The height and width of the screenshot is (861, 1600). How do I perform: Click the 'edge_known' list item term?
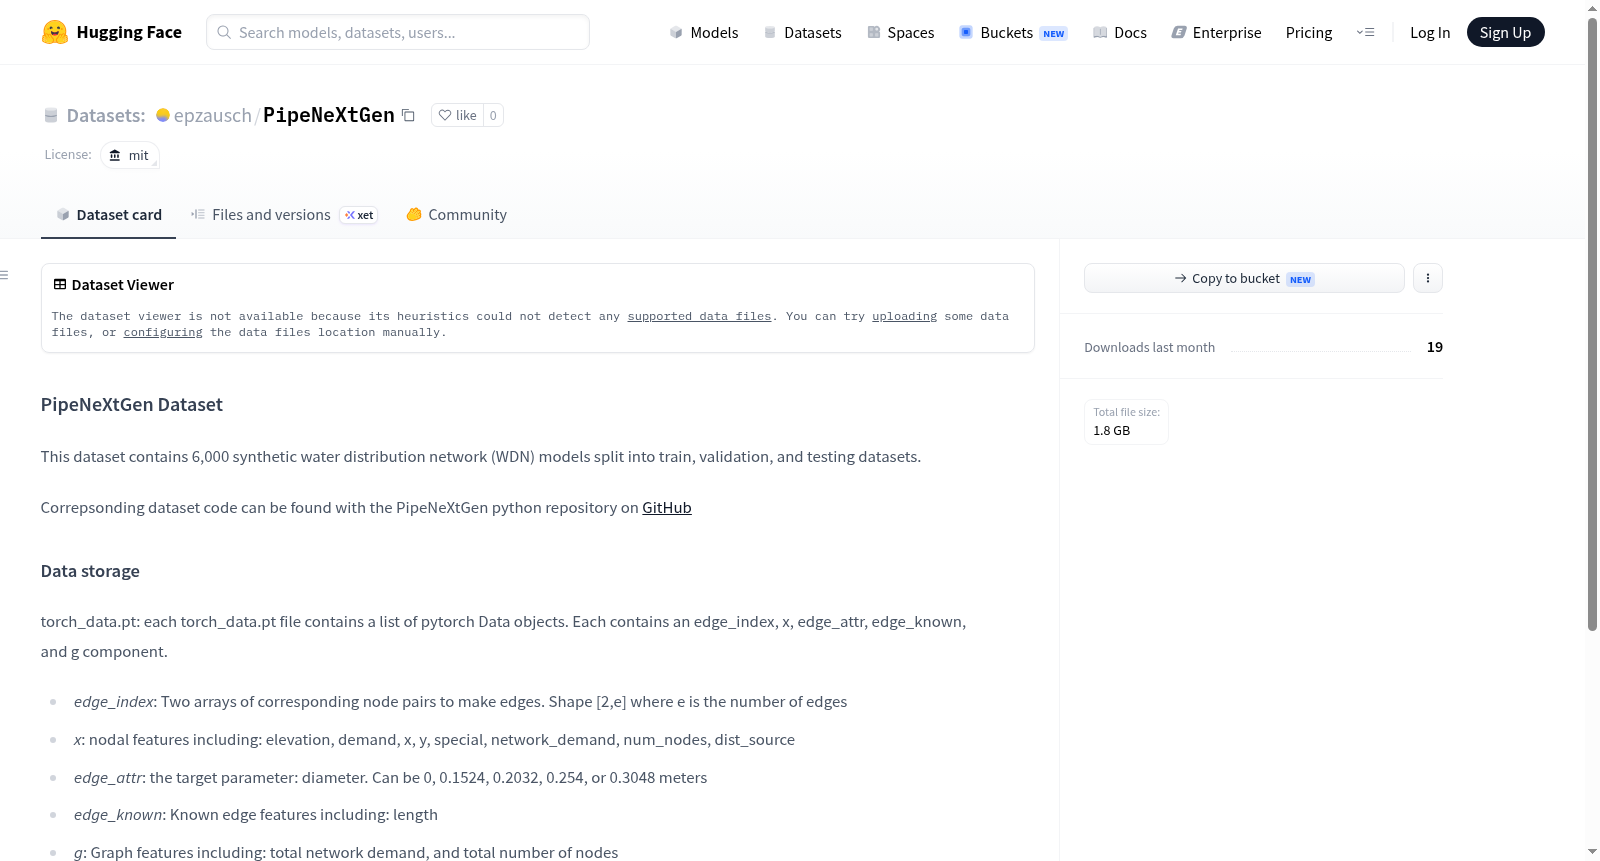118,815
